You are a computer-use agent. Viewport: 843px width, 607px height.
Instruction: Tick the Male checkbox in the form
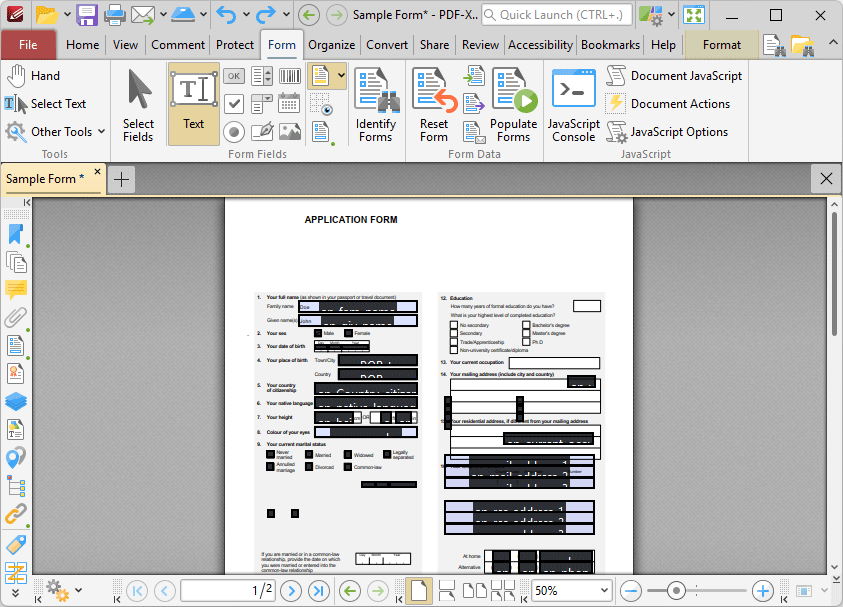click(x=318, y=333)
